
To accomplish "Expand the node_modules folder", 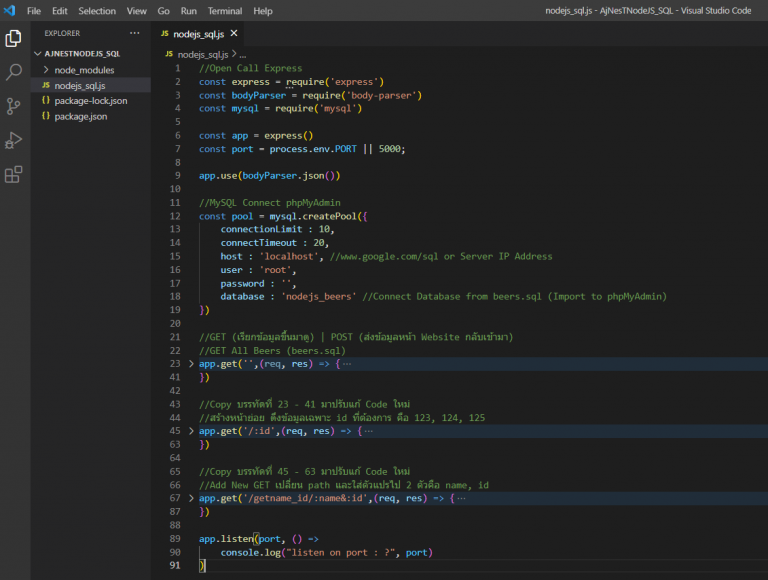I will pyautogui.click(x=84, y=70).
